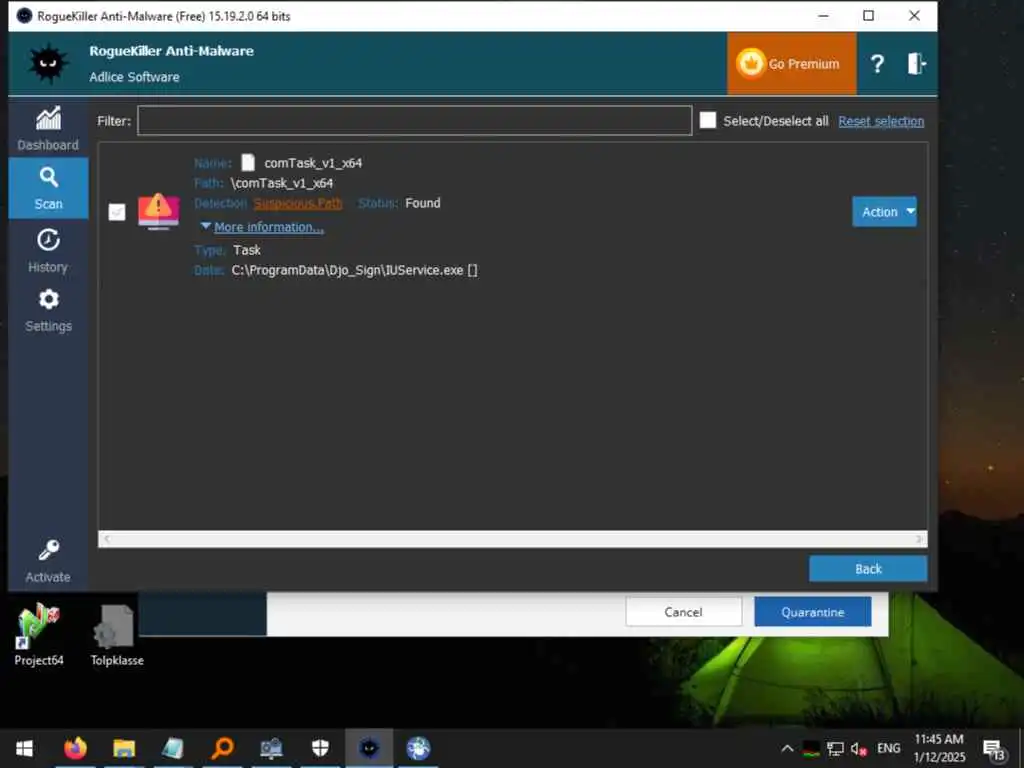Screen dimensions: 1024x768
Task: Click the Cancel button in the dialog behind
Action: click(x=683, y=612)
